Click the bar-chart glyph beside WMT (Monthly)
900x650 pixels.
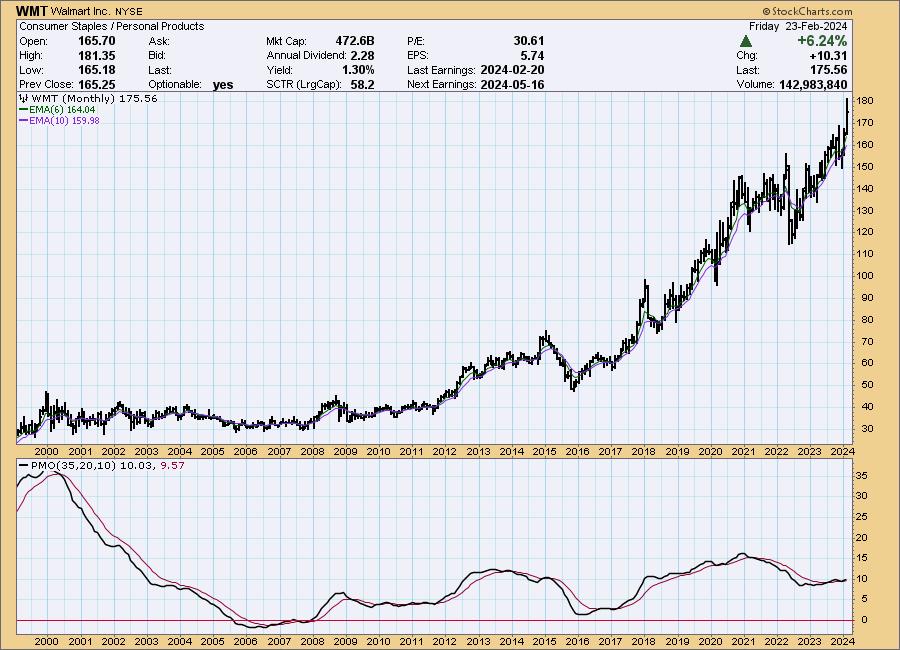[24, 98]
